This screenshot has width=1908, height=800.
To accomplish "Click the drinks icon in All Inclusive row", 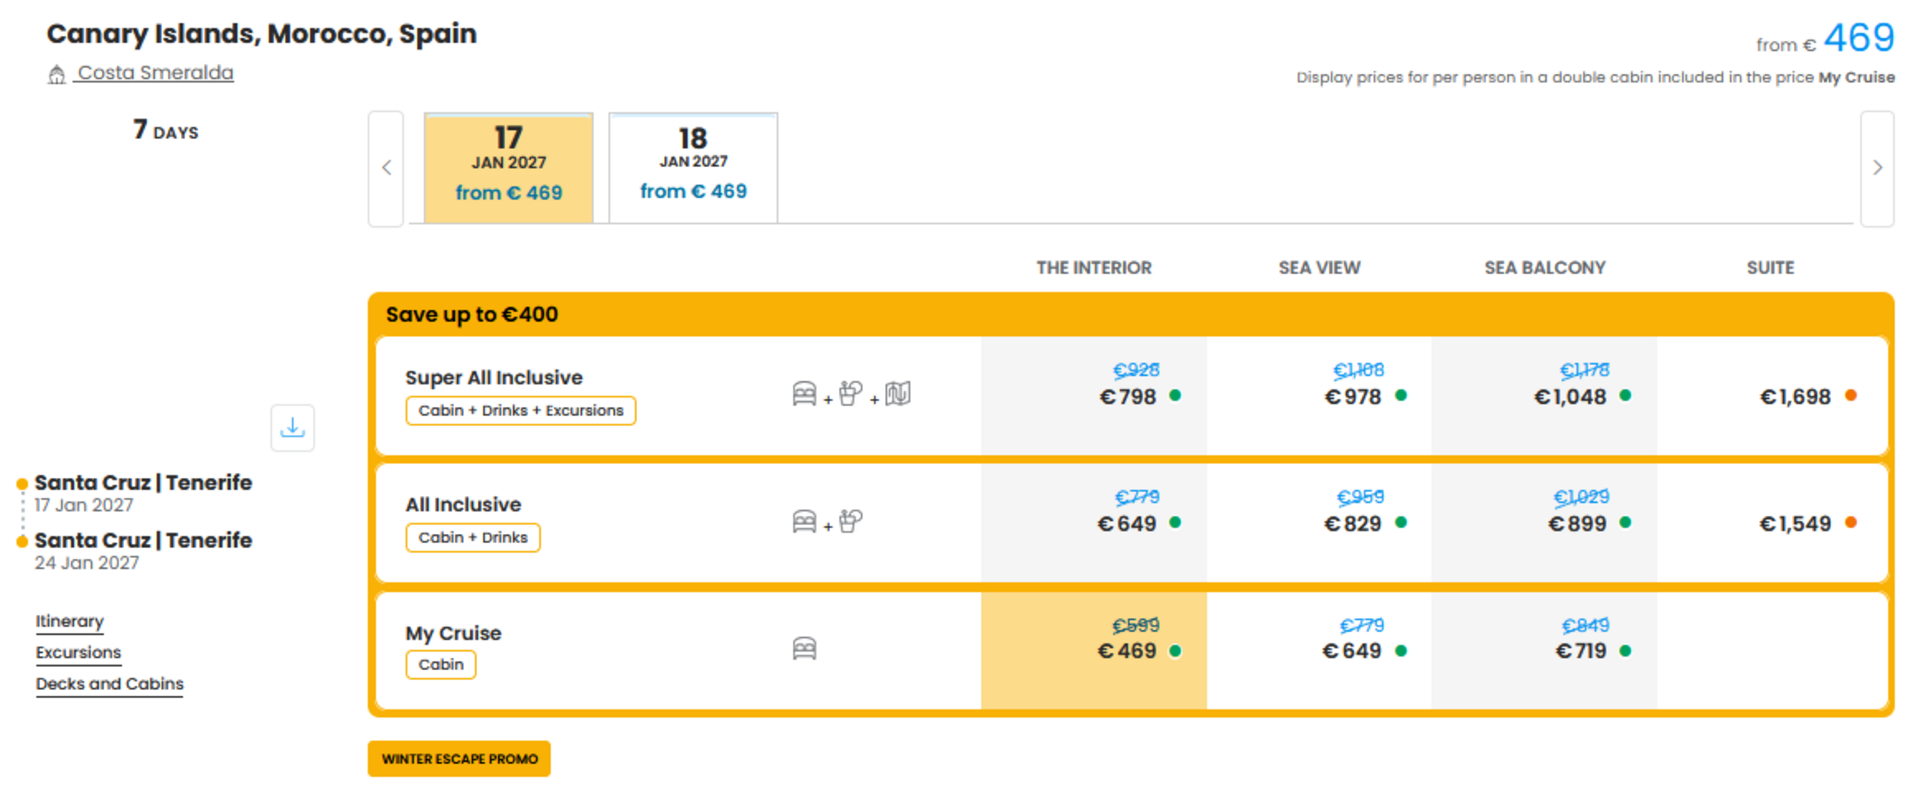I will (851, 521).
